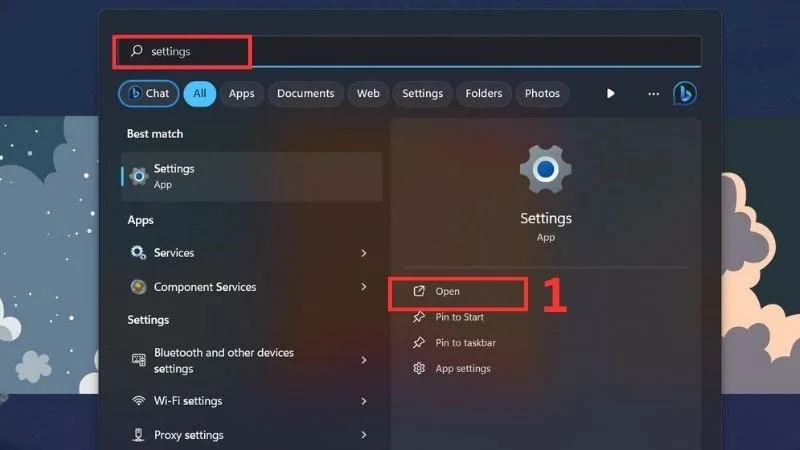Screen dimensions: 800x450
Task: Click Pin to Start
Action: 459,317
